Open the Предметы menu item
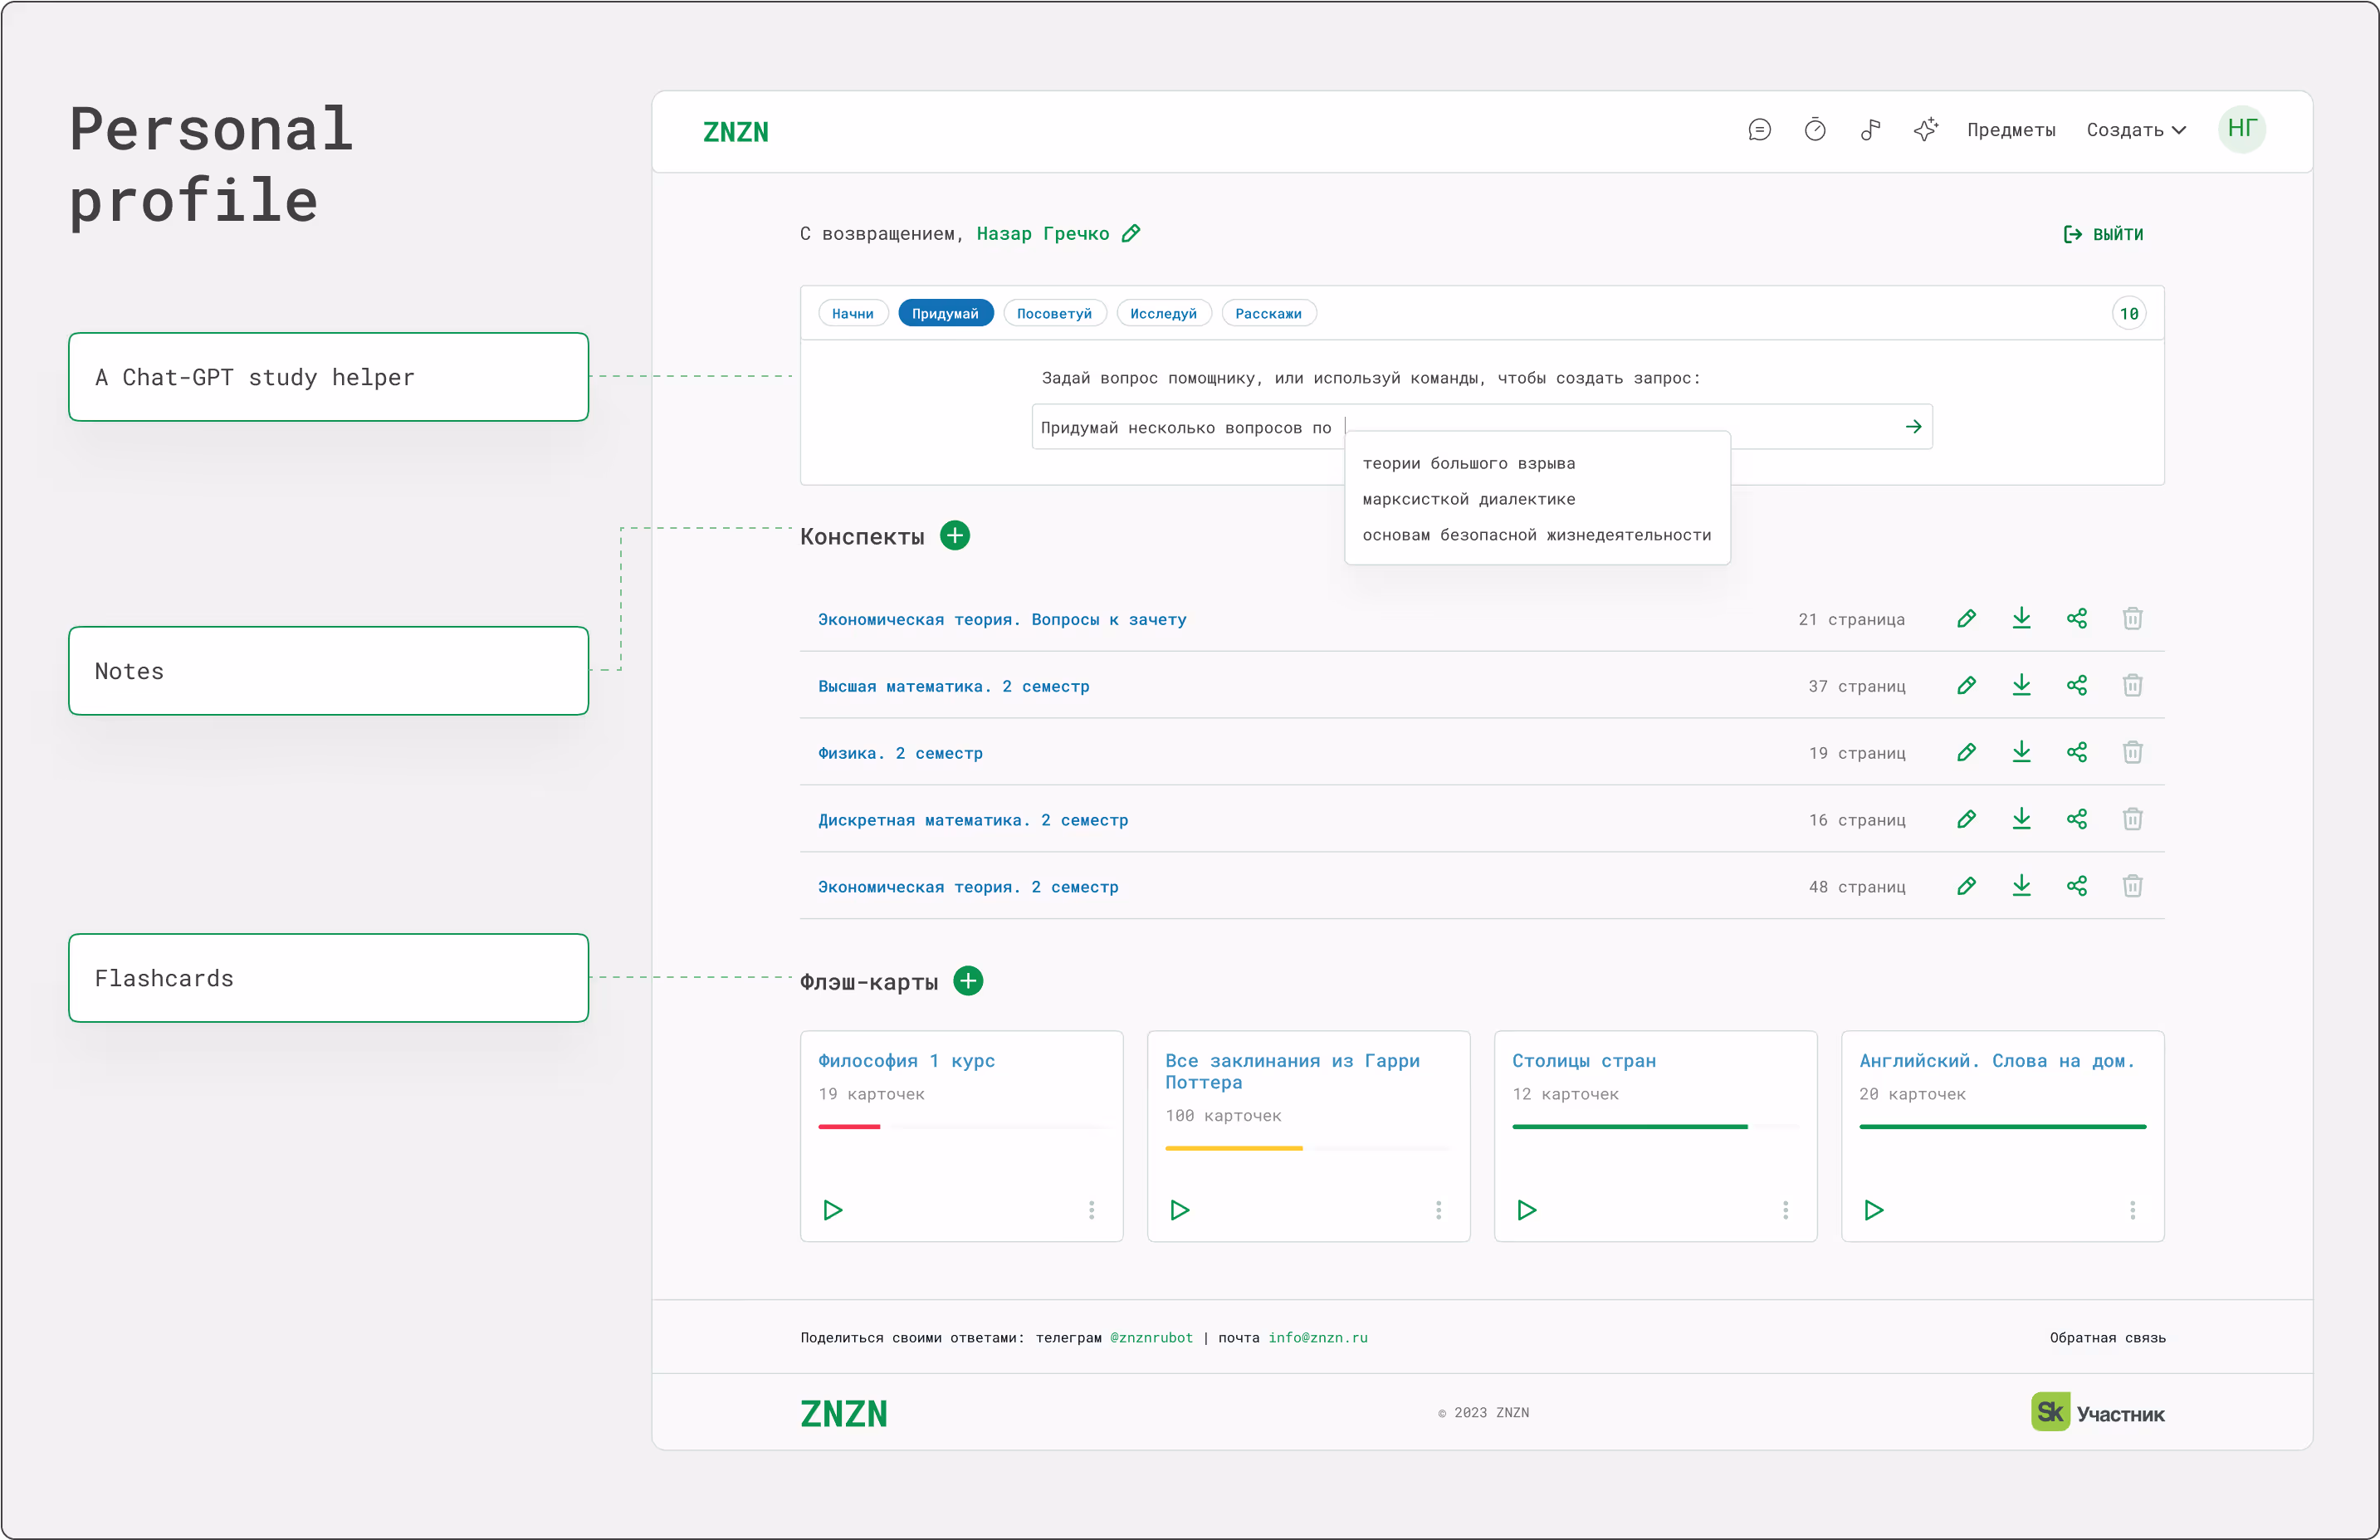 click(2010, 130)
